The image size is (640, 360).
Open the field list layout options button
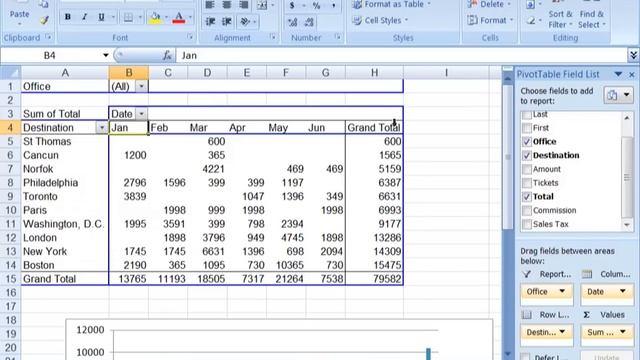point(617,96)
